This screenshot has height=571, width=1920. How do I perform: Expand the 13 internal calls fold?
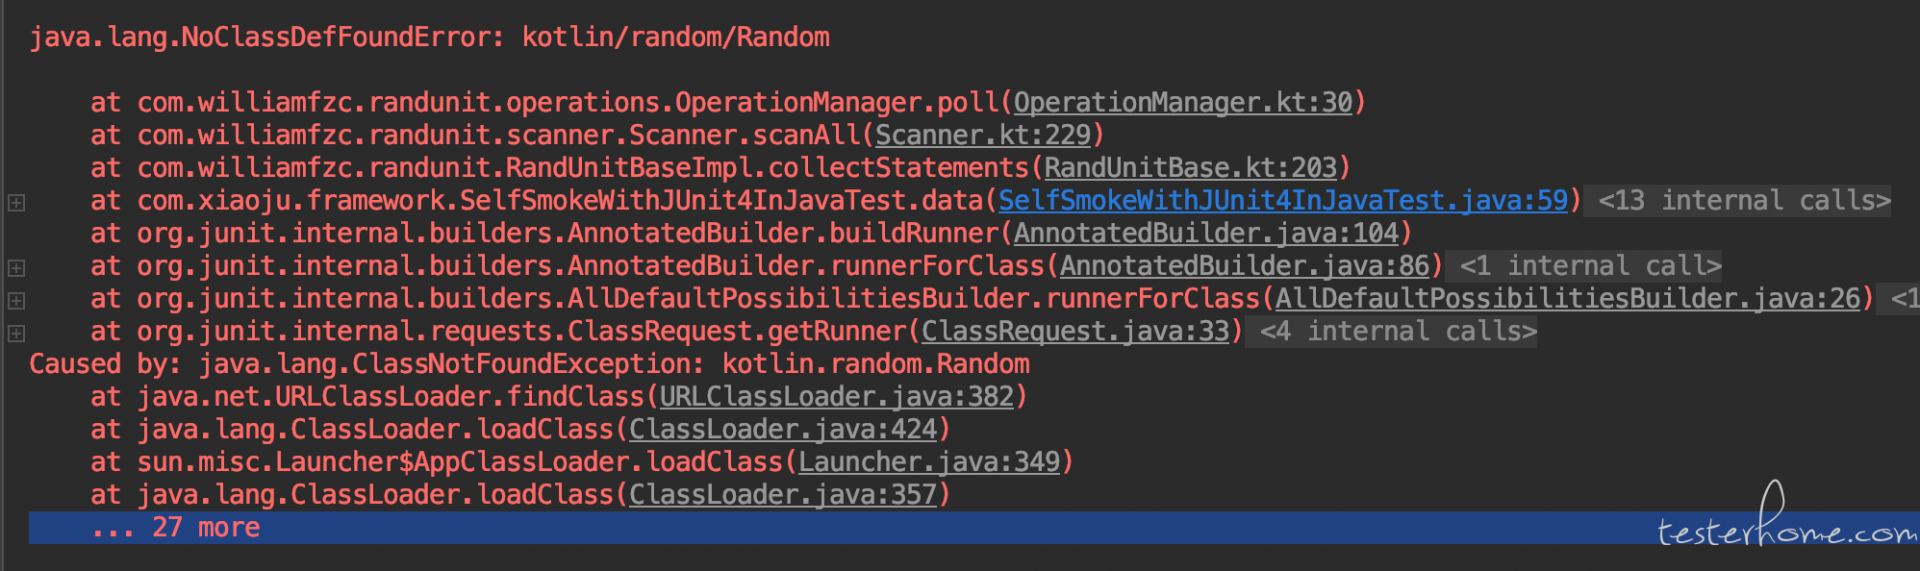coord(1744,201)
